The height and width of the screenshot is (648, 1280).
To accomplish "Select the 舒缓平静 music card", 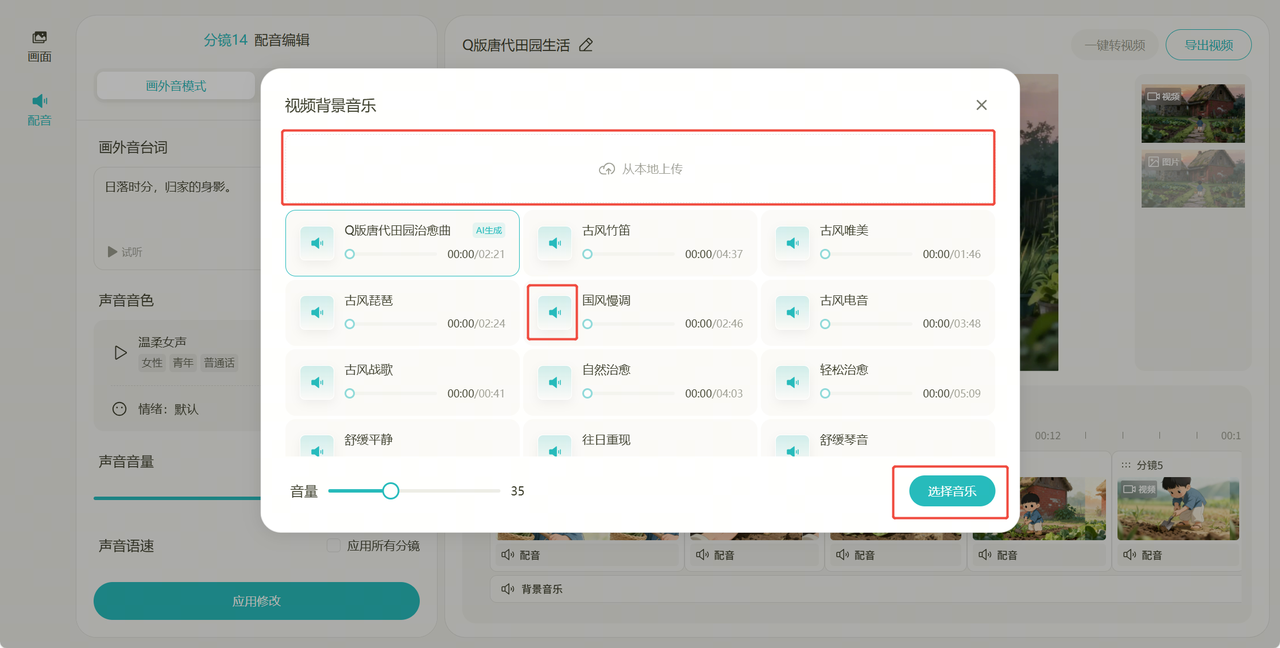I will (402, 439).
